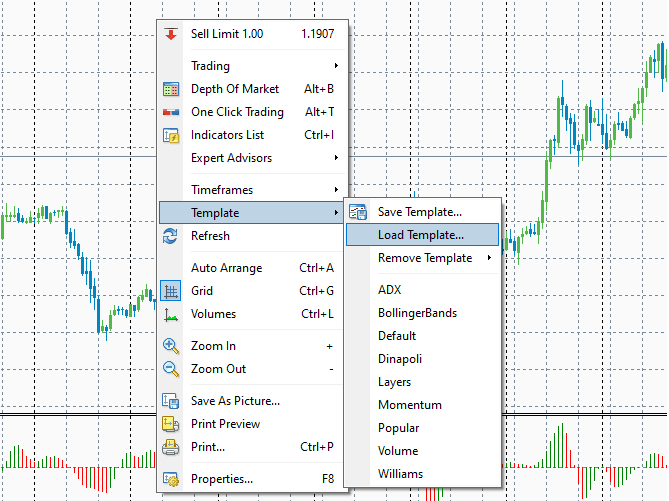Click the Indicators List icon

coord(171,135)
